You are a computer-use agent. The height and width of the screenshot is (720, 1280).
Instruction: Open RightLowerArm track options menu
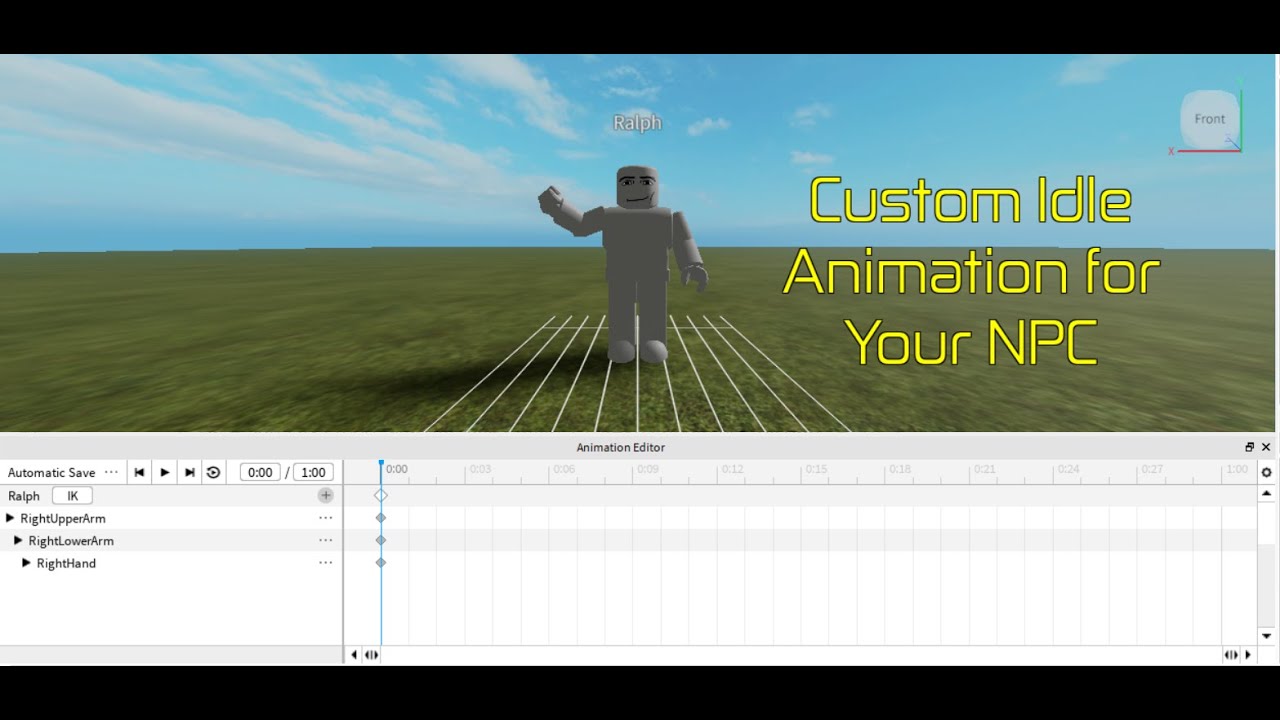(325, 540)
